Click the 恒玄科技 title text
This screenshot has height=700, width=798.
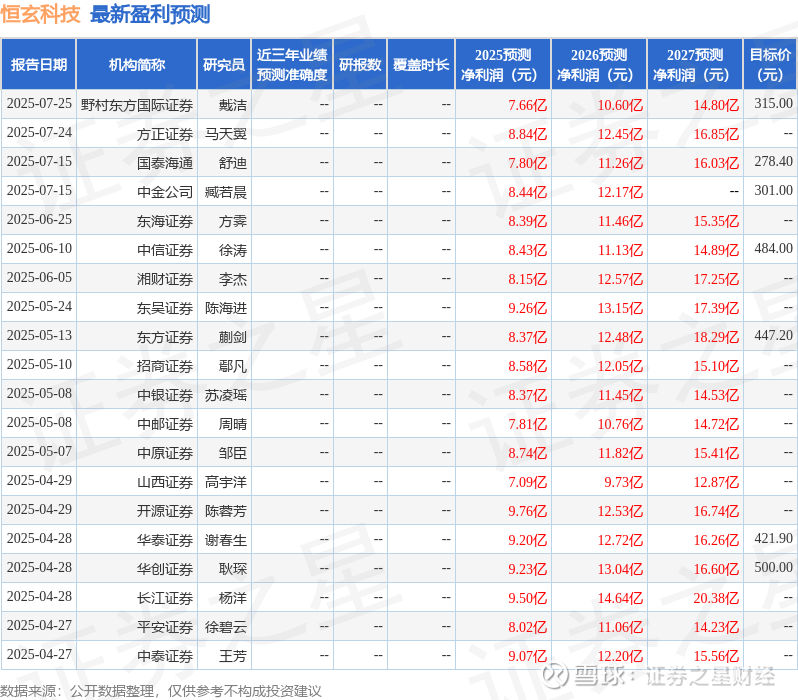tap(41, 14)
